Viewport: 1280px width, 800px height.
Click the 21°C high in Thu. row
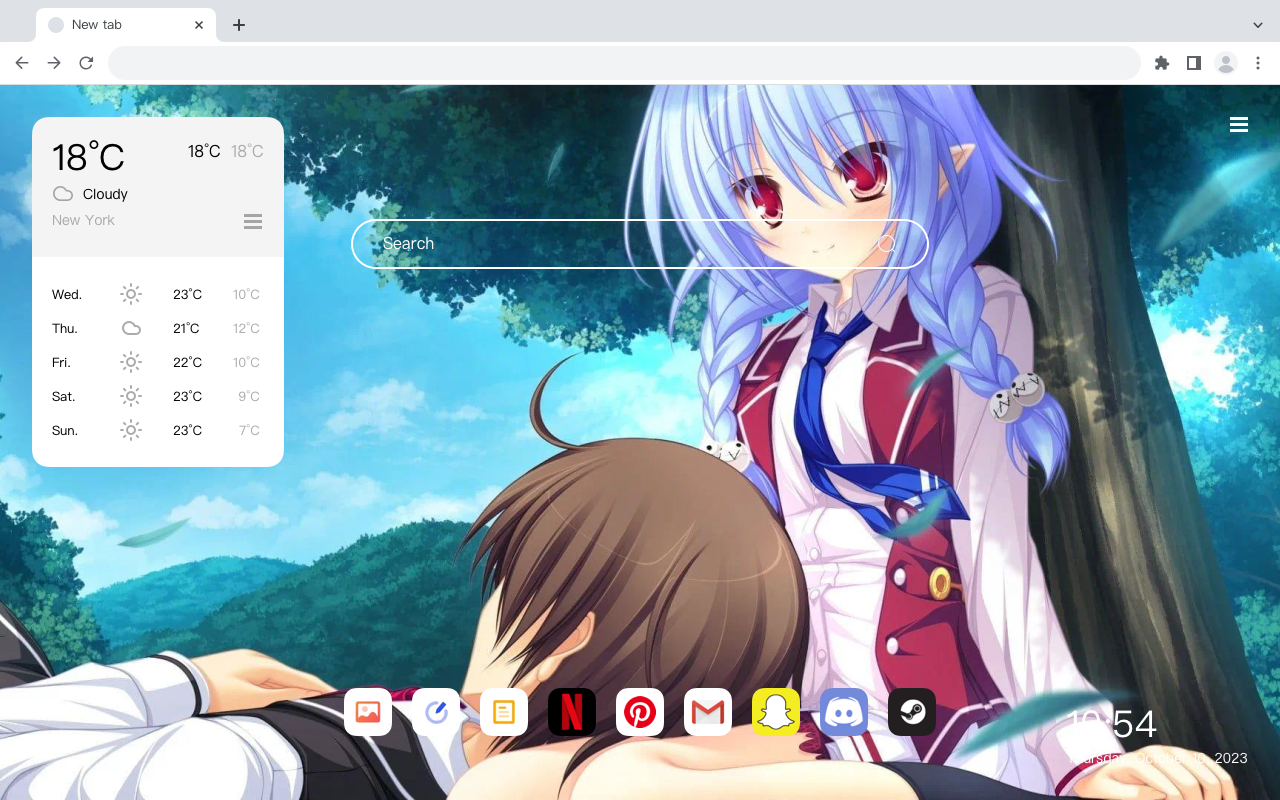click(x=187, y=328)
